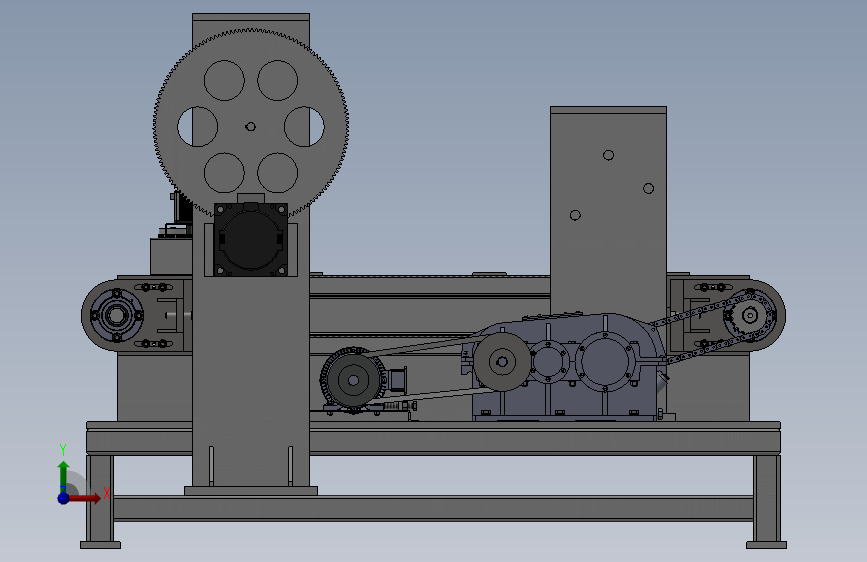Image resolution: width=867 pixels, height=562 pixels.
Task: Select the finned electric motor with belt pulley
Action: tap(353, 380)
